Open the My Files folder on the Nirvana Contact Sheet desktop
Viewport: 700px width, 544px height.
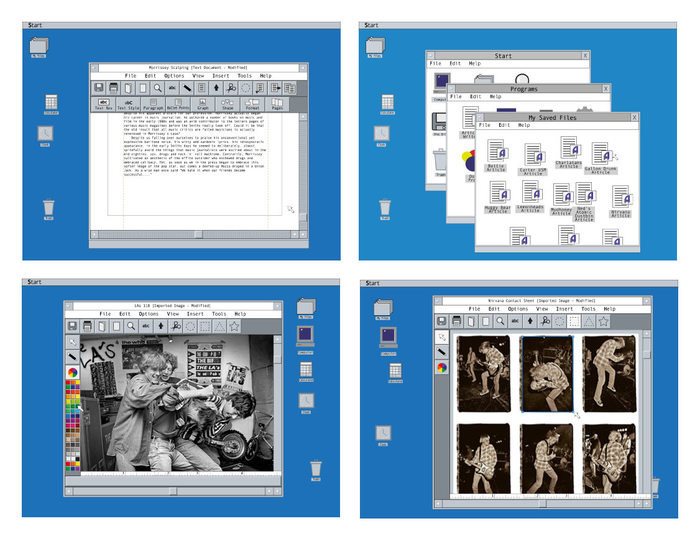(383, 309)
